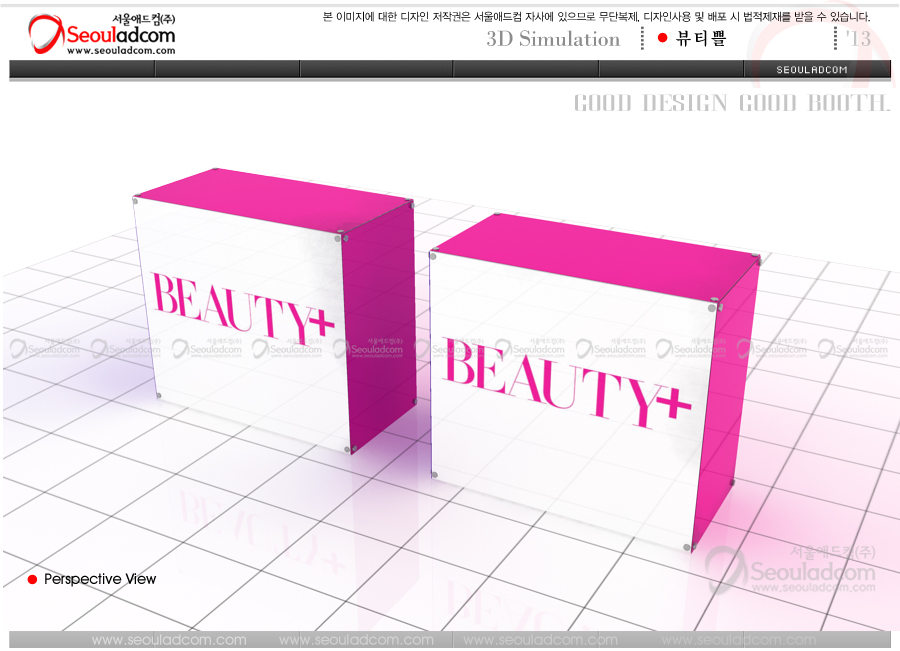Select the first blank segment of the dark bar
The image size is (900, 651).
[x=82, y=69]
